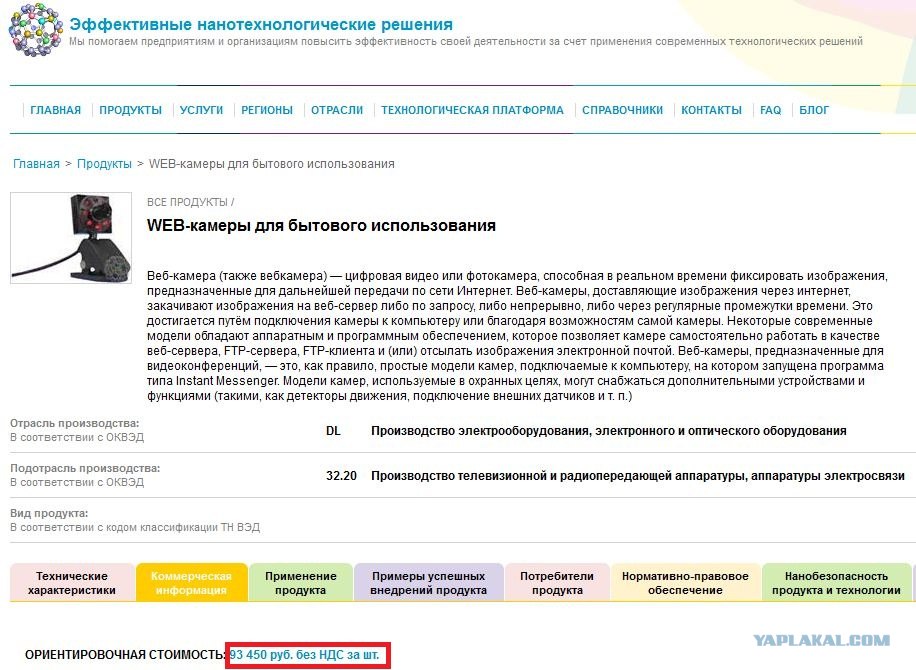Image resolution: width=916 pixels, height=670 pixels.
Task: Open the РЕГИОНЫ menu item
Action: tap(267, 110)
